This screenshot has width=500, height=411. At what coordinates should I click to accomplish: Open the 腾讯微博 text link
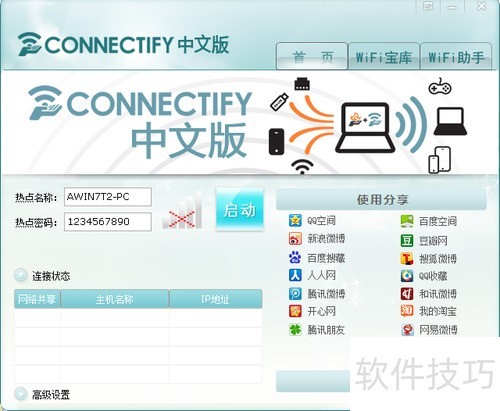click(x=326, y=294)
